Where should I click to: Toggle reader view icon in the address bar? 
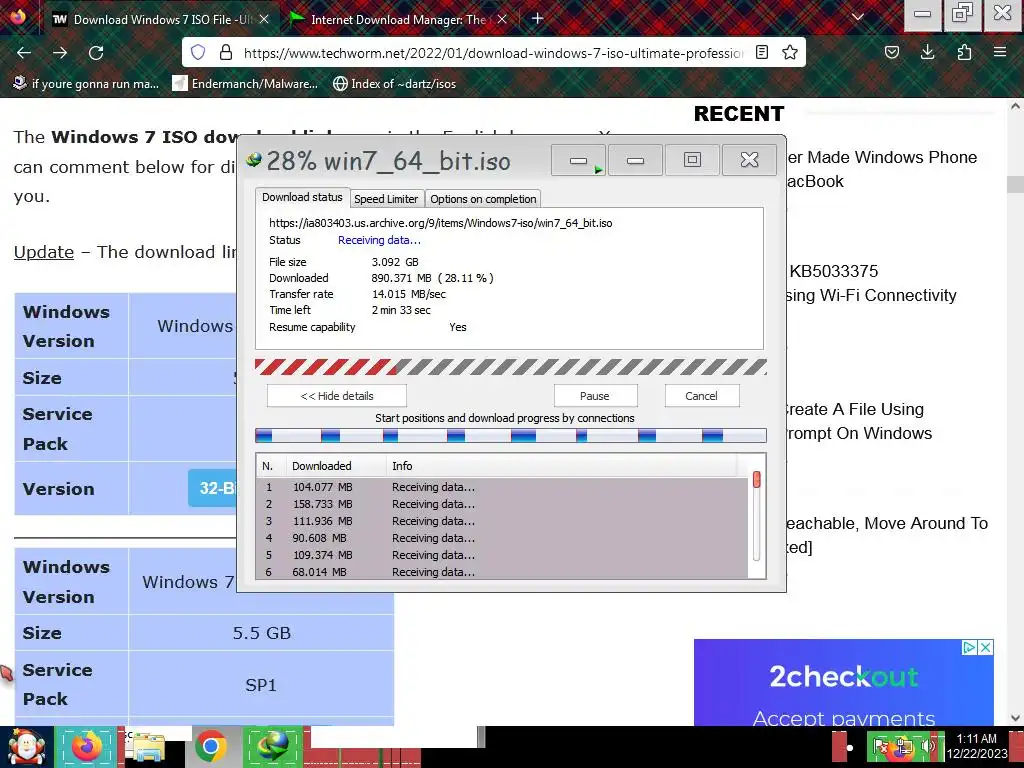click(761, 52)
